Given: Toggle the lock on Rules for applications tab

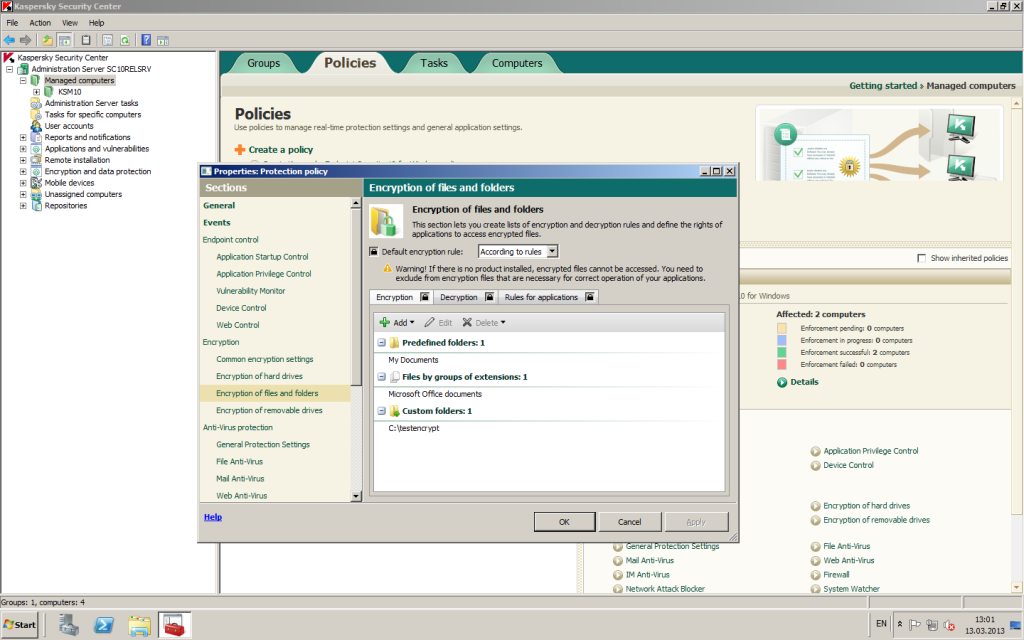Looking at the screenshot, I should 589,296.
